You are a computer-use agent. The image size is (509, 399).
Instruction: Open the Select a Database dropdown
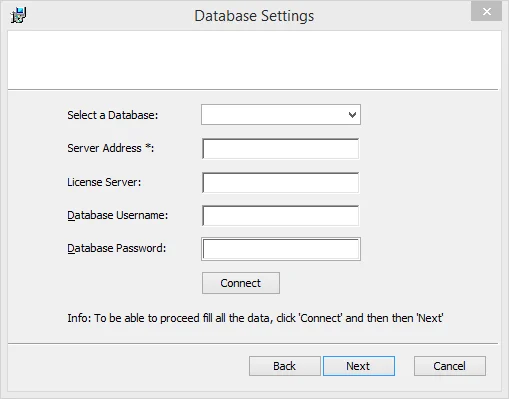coord(281,115)
